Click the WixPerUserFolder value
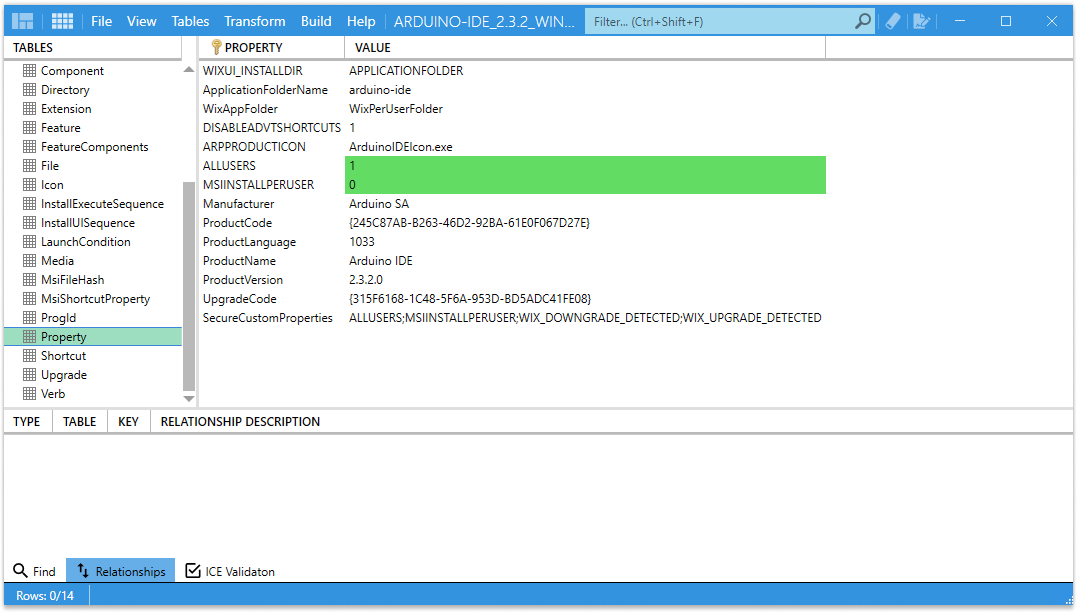Viewport: 1077px width, 613px height. point(396,109)
